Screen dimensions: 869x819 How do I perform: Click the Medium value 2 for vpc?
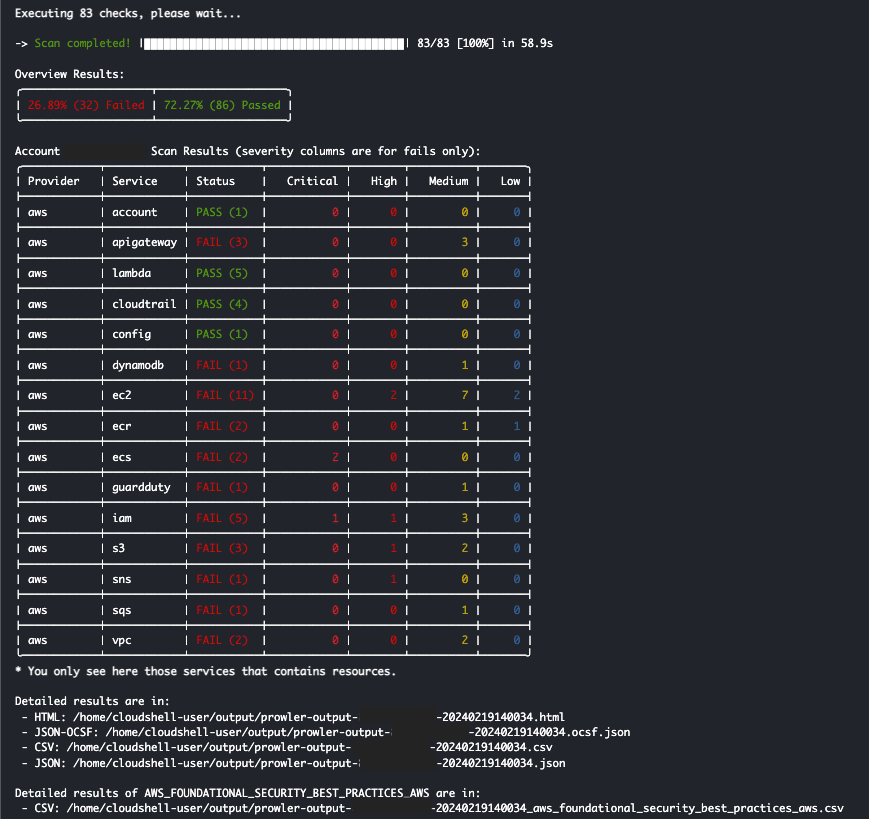(465, 640)
